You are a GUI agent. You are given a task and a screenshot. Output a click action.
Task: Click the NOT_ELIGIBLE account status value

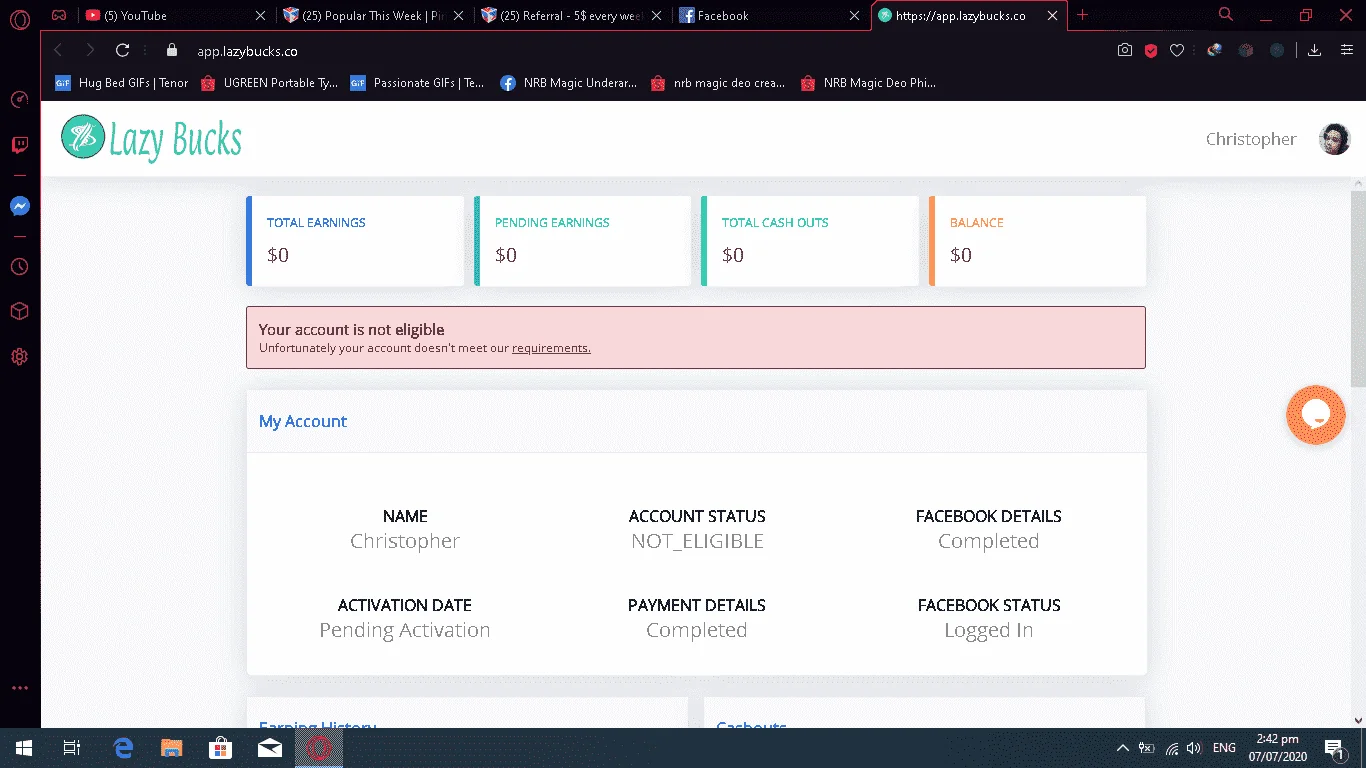tap(697, 541)
